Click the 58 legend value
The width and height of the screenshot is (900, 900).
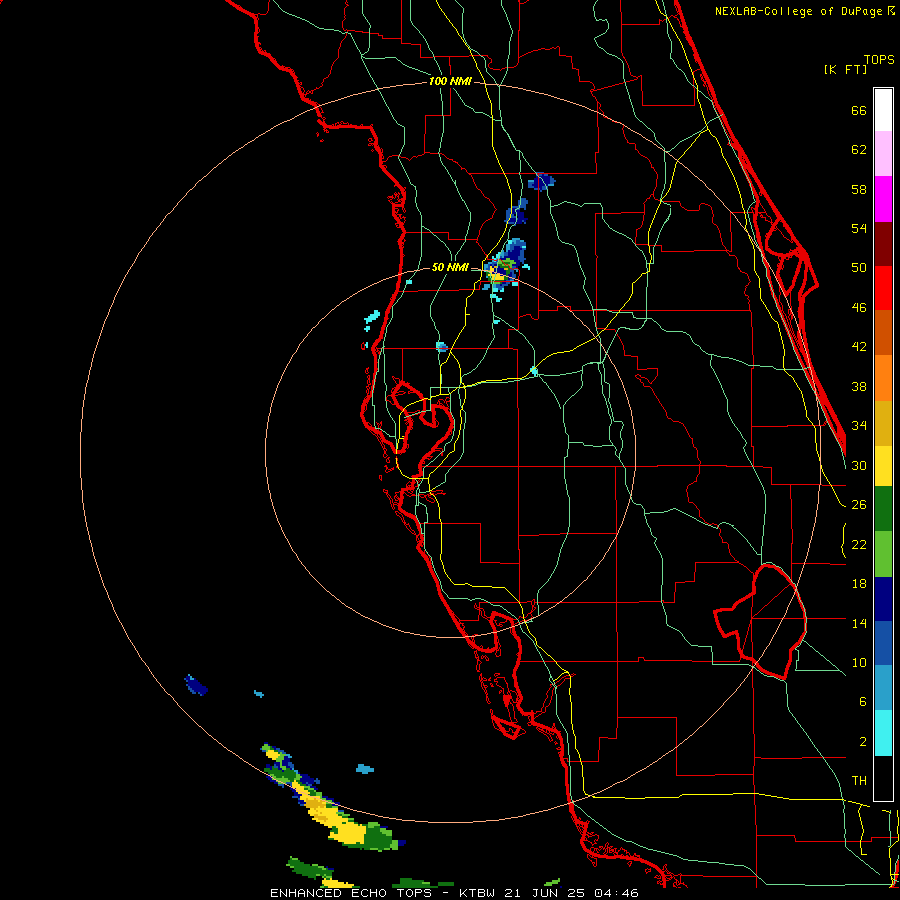[859, 190]
